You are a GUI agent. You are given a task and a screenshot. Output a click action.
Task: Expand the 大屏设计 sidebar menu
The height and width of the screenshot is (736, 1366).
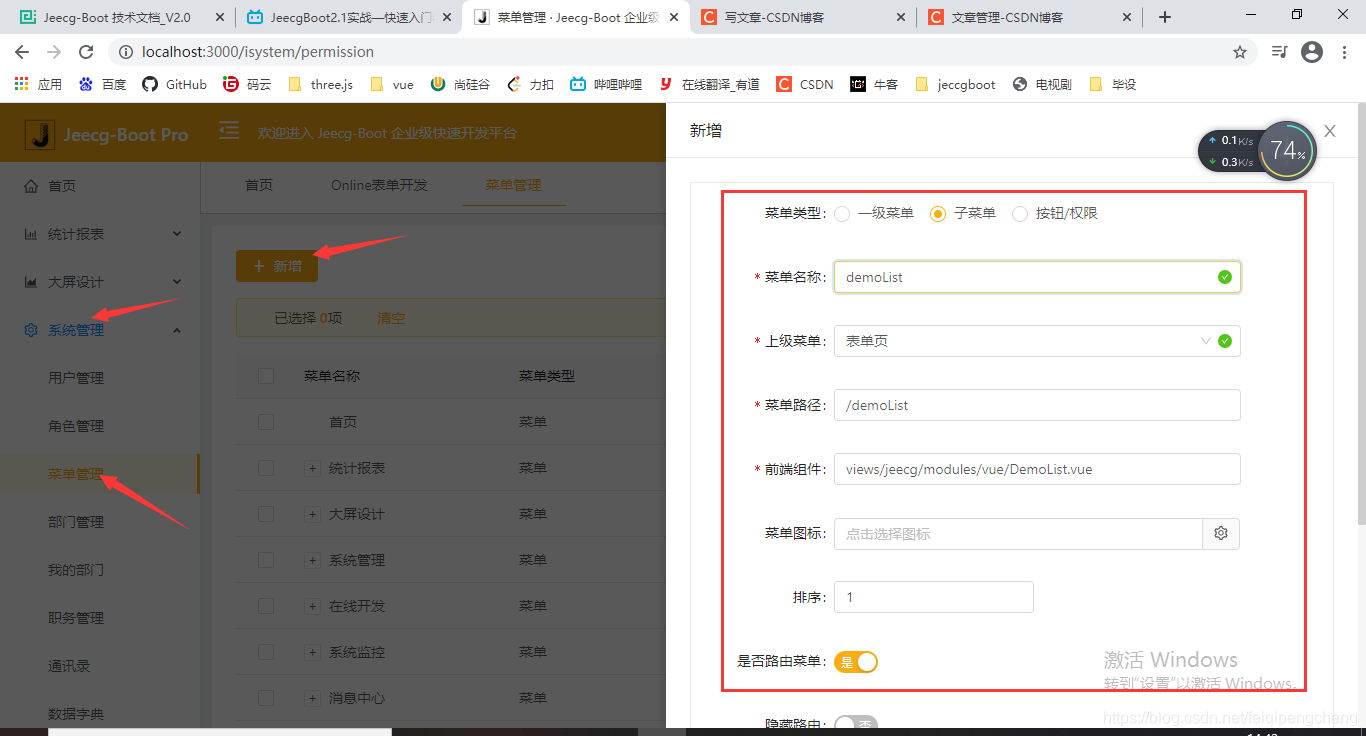100,282
